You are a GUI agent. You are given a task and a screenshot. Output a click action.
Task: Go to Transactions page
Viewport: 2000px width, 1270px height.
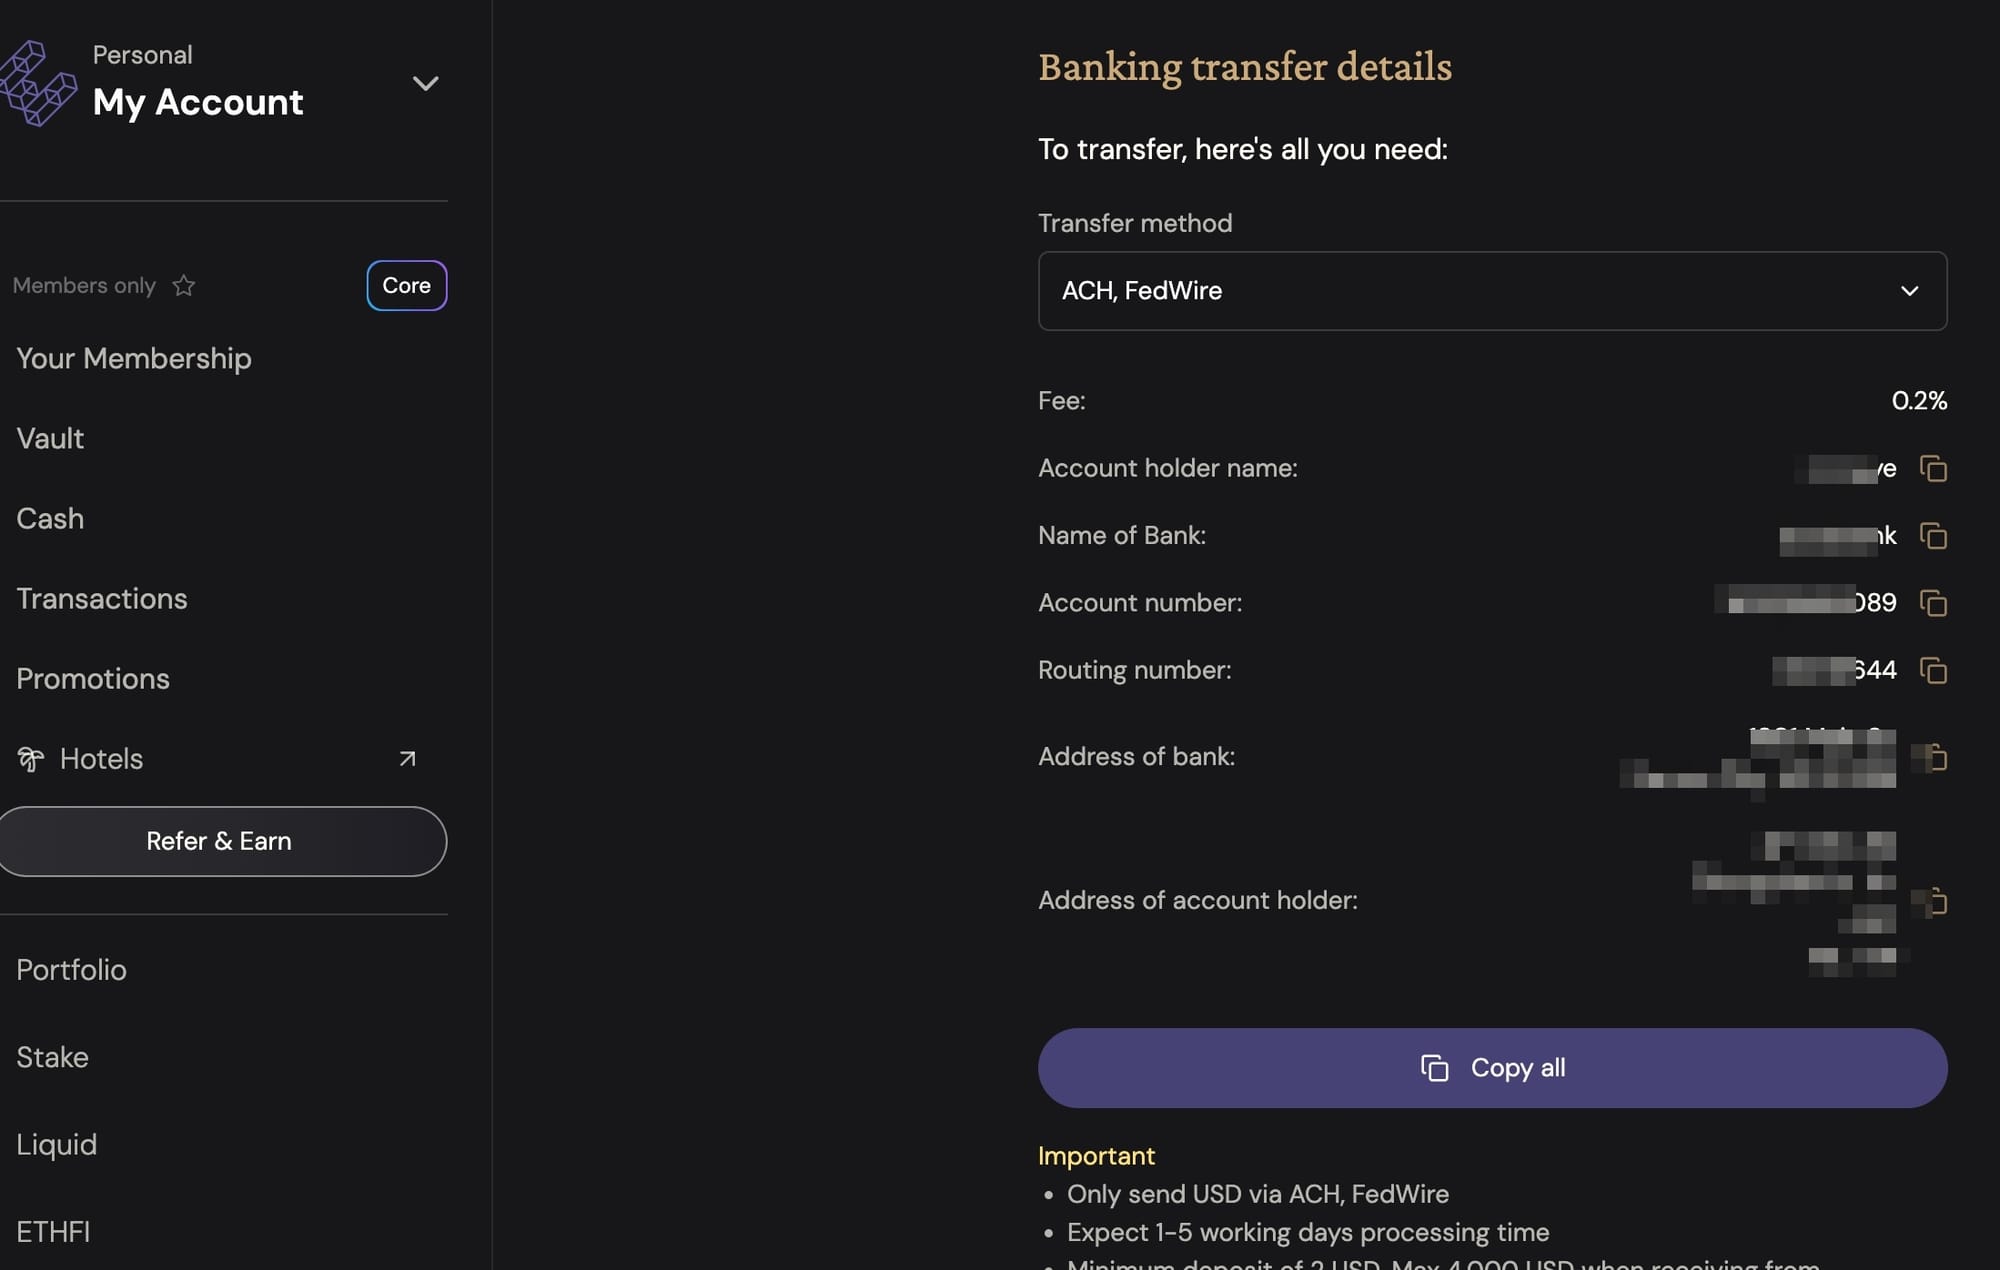(x=102, y=598)
